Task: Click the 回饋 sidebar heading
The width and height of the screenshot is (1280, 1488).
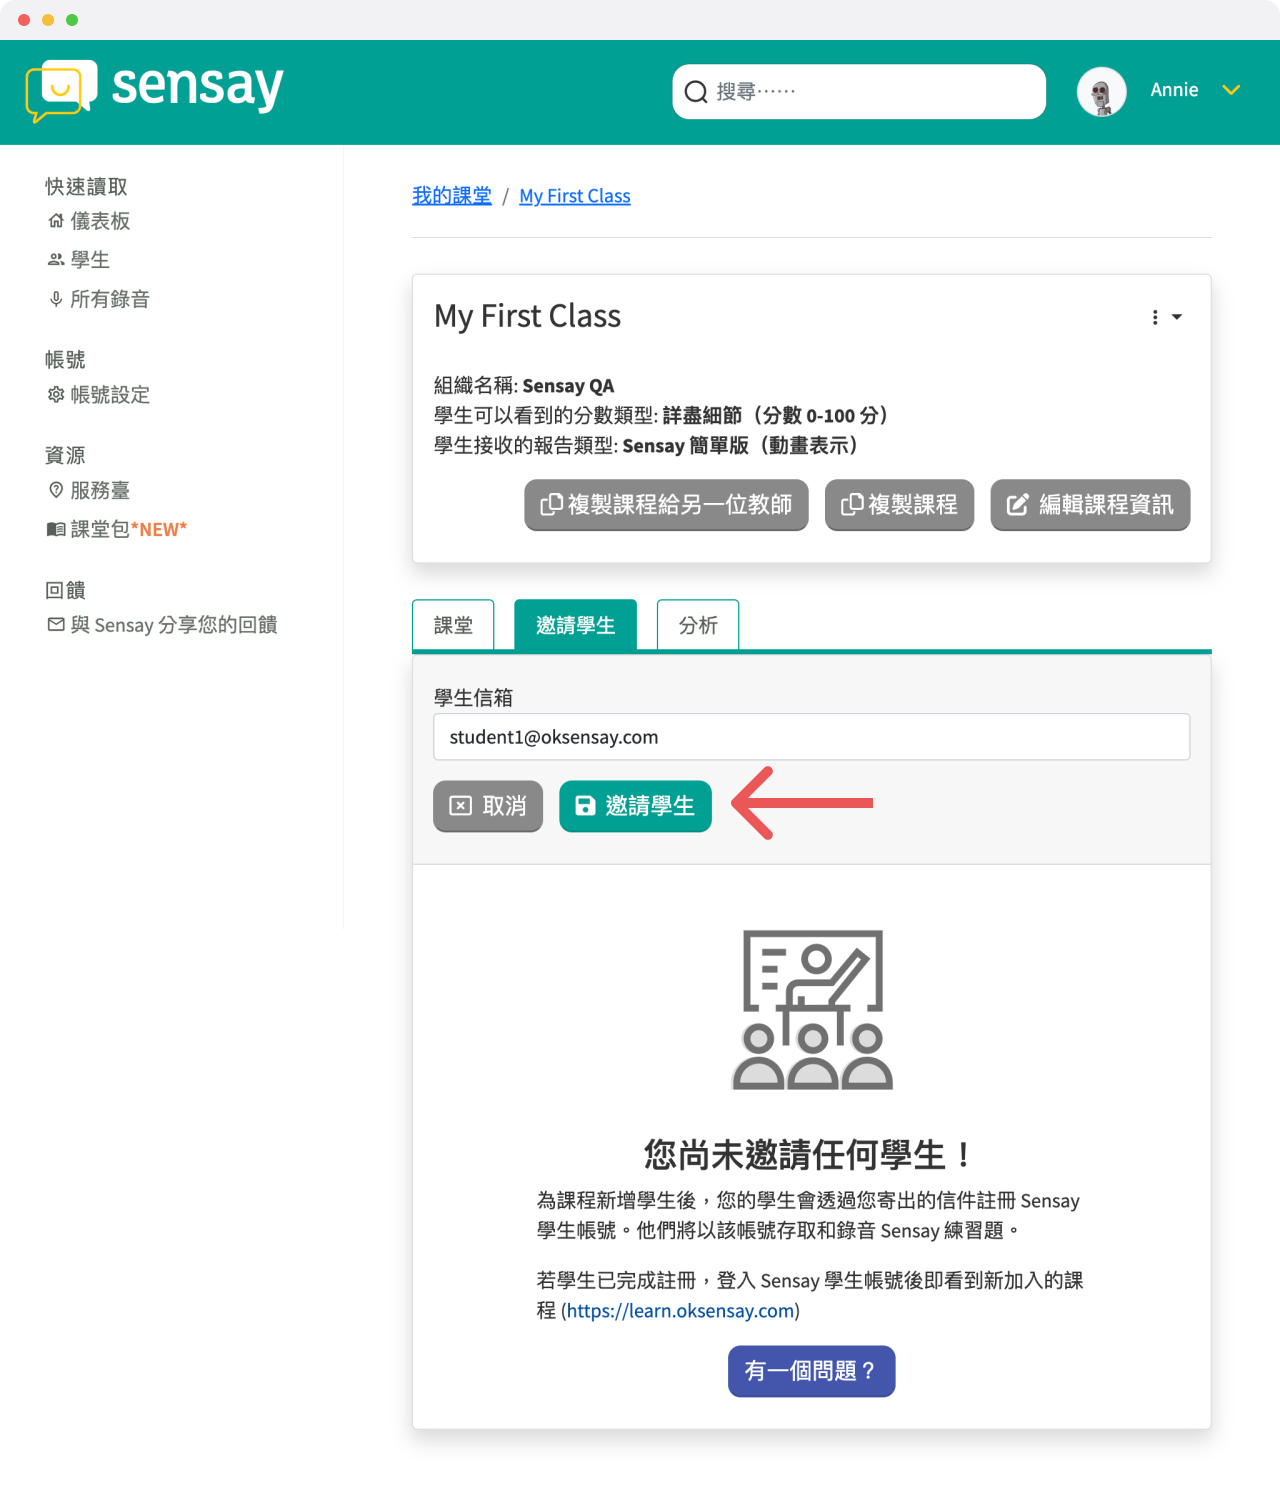Action: click(x=65, y=591)
